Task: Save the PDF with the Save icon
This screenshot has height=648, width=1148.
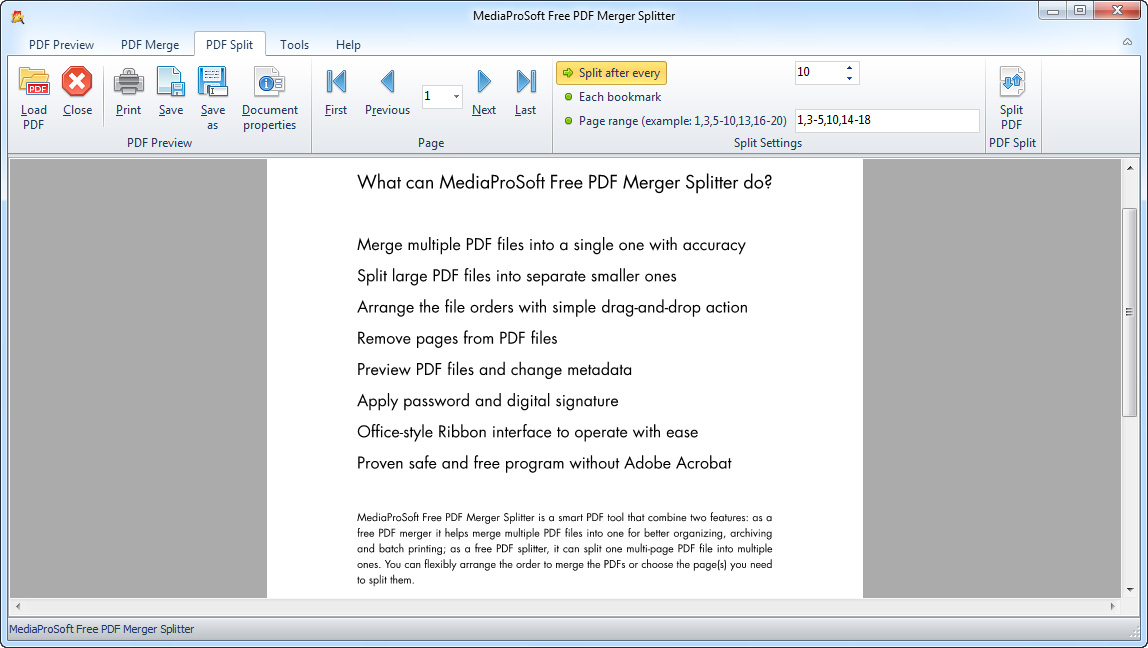Action: coord(171,81)
